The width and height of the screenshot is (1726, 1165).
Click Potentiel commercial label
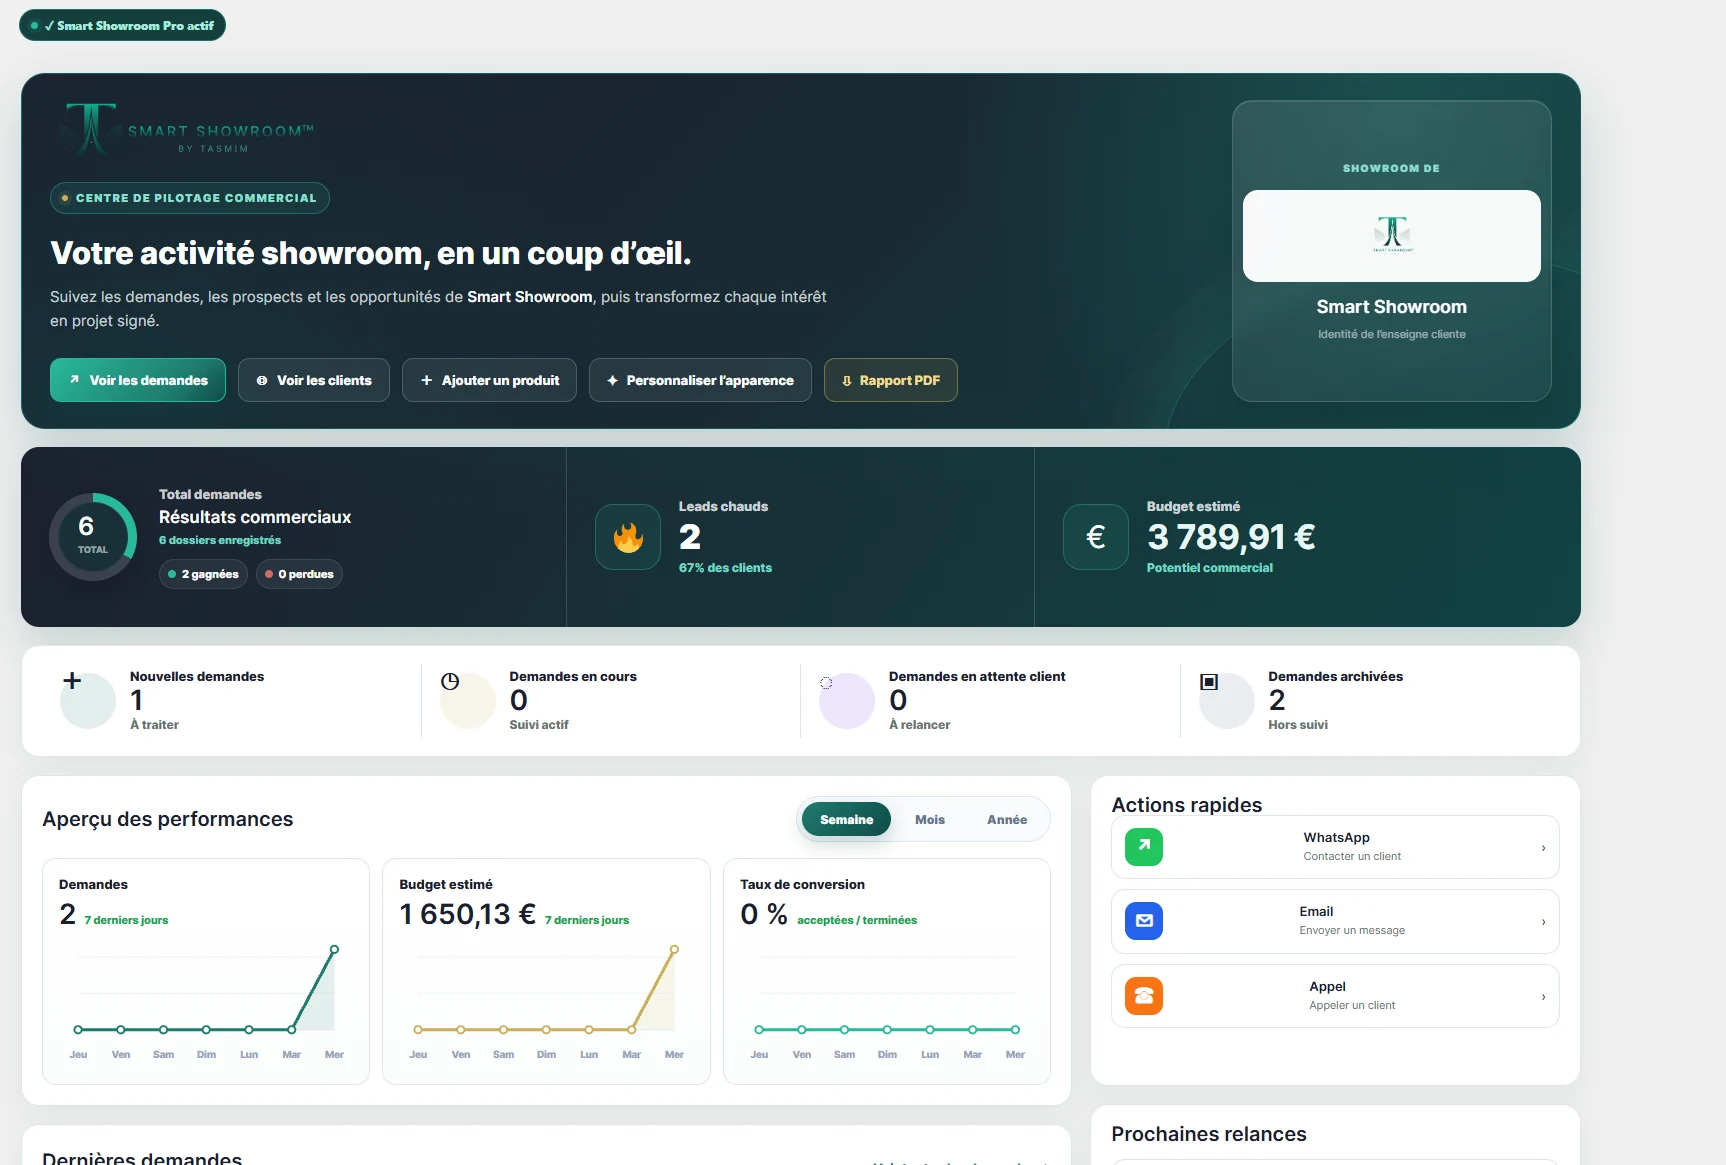tap(1209, 568)
